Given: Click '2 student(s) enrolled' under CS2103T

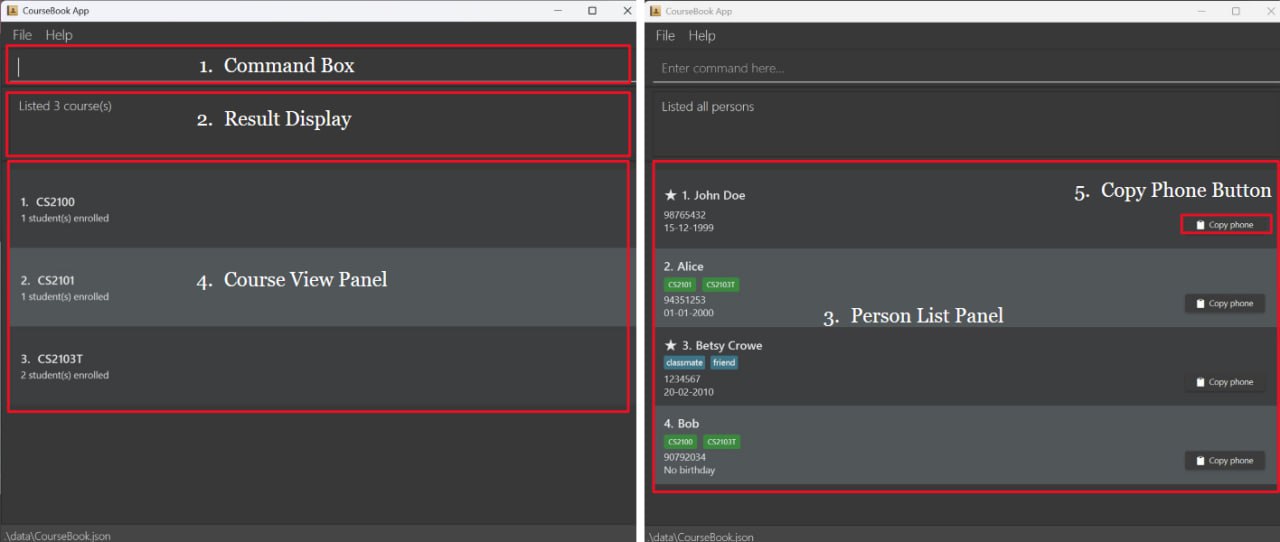Looking at the screenshot, I should [65, 375].
